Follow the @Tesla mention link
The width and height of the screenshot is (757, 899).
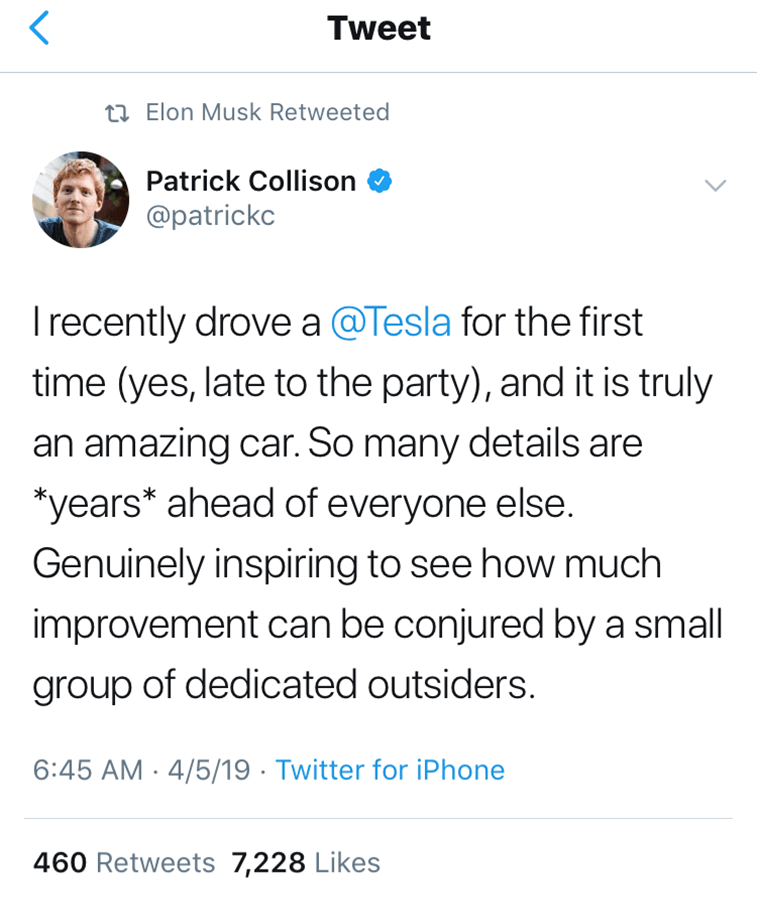(x=390, y=323)
